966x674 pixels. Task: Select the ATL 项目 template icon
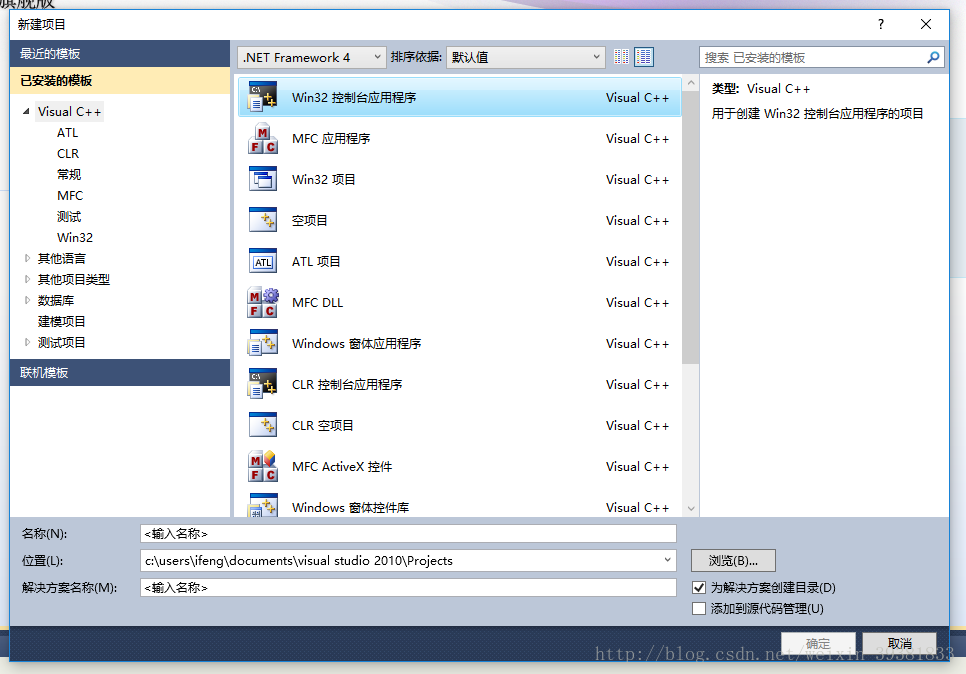262,261
